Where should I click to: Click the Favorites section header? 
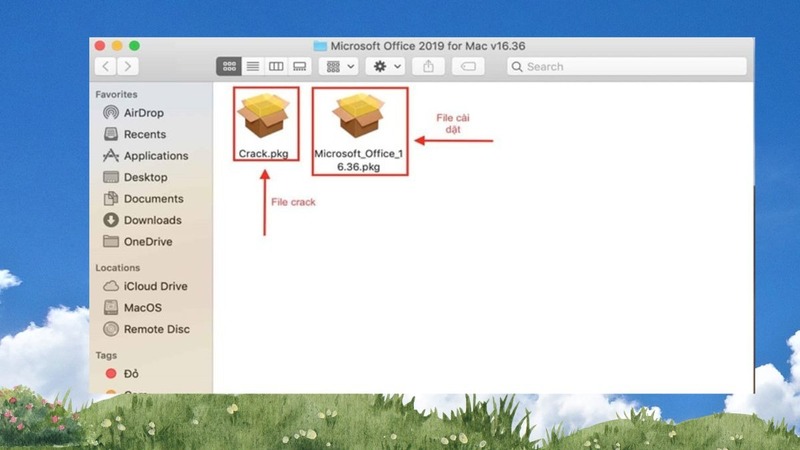[x=116, y=94]
